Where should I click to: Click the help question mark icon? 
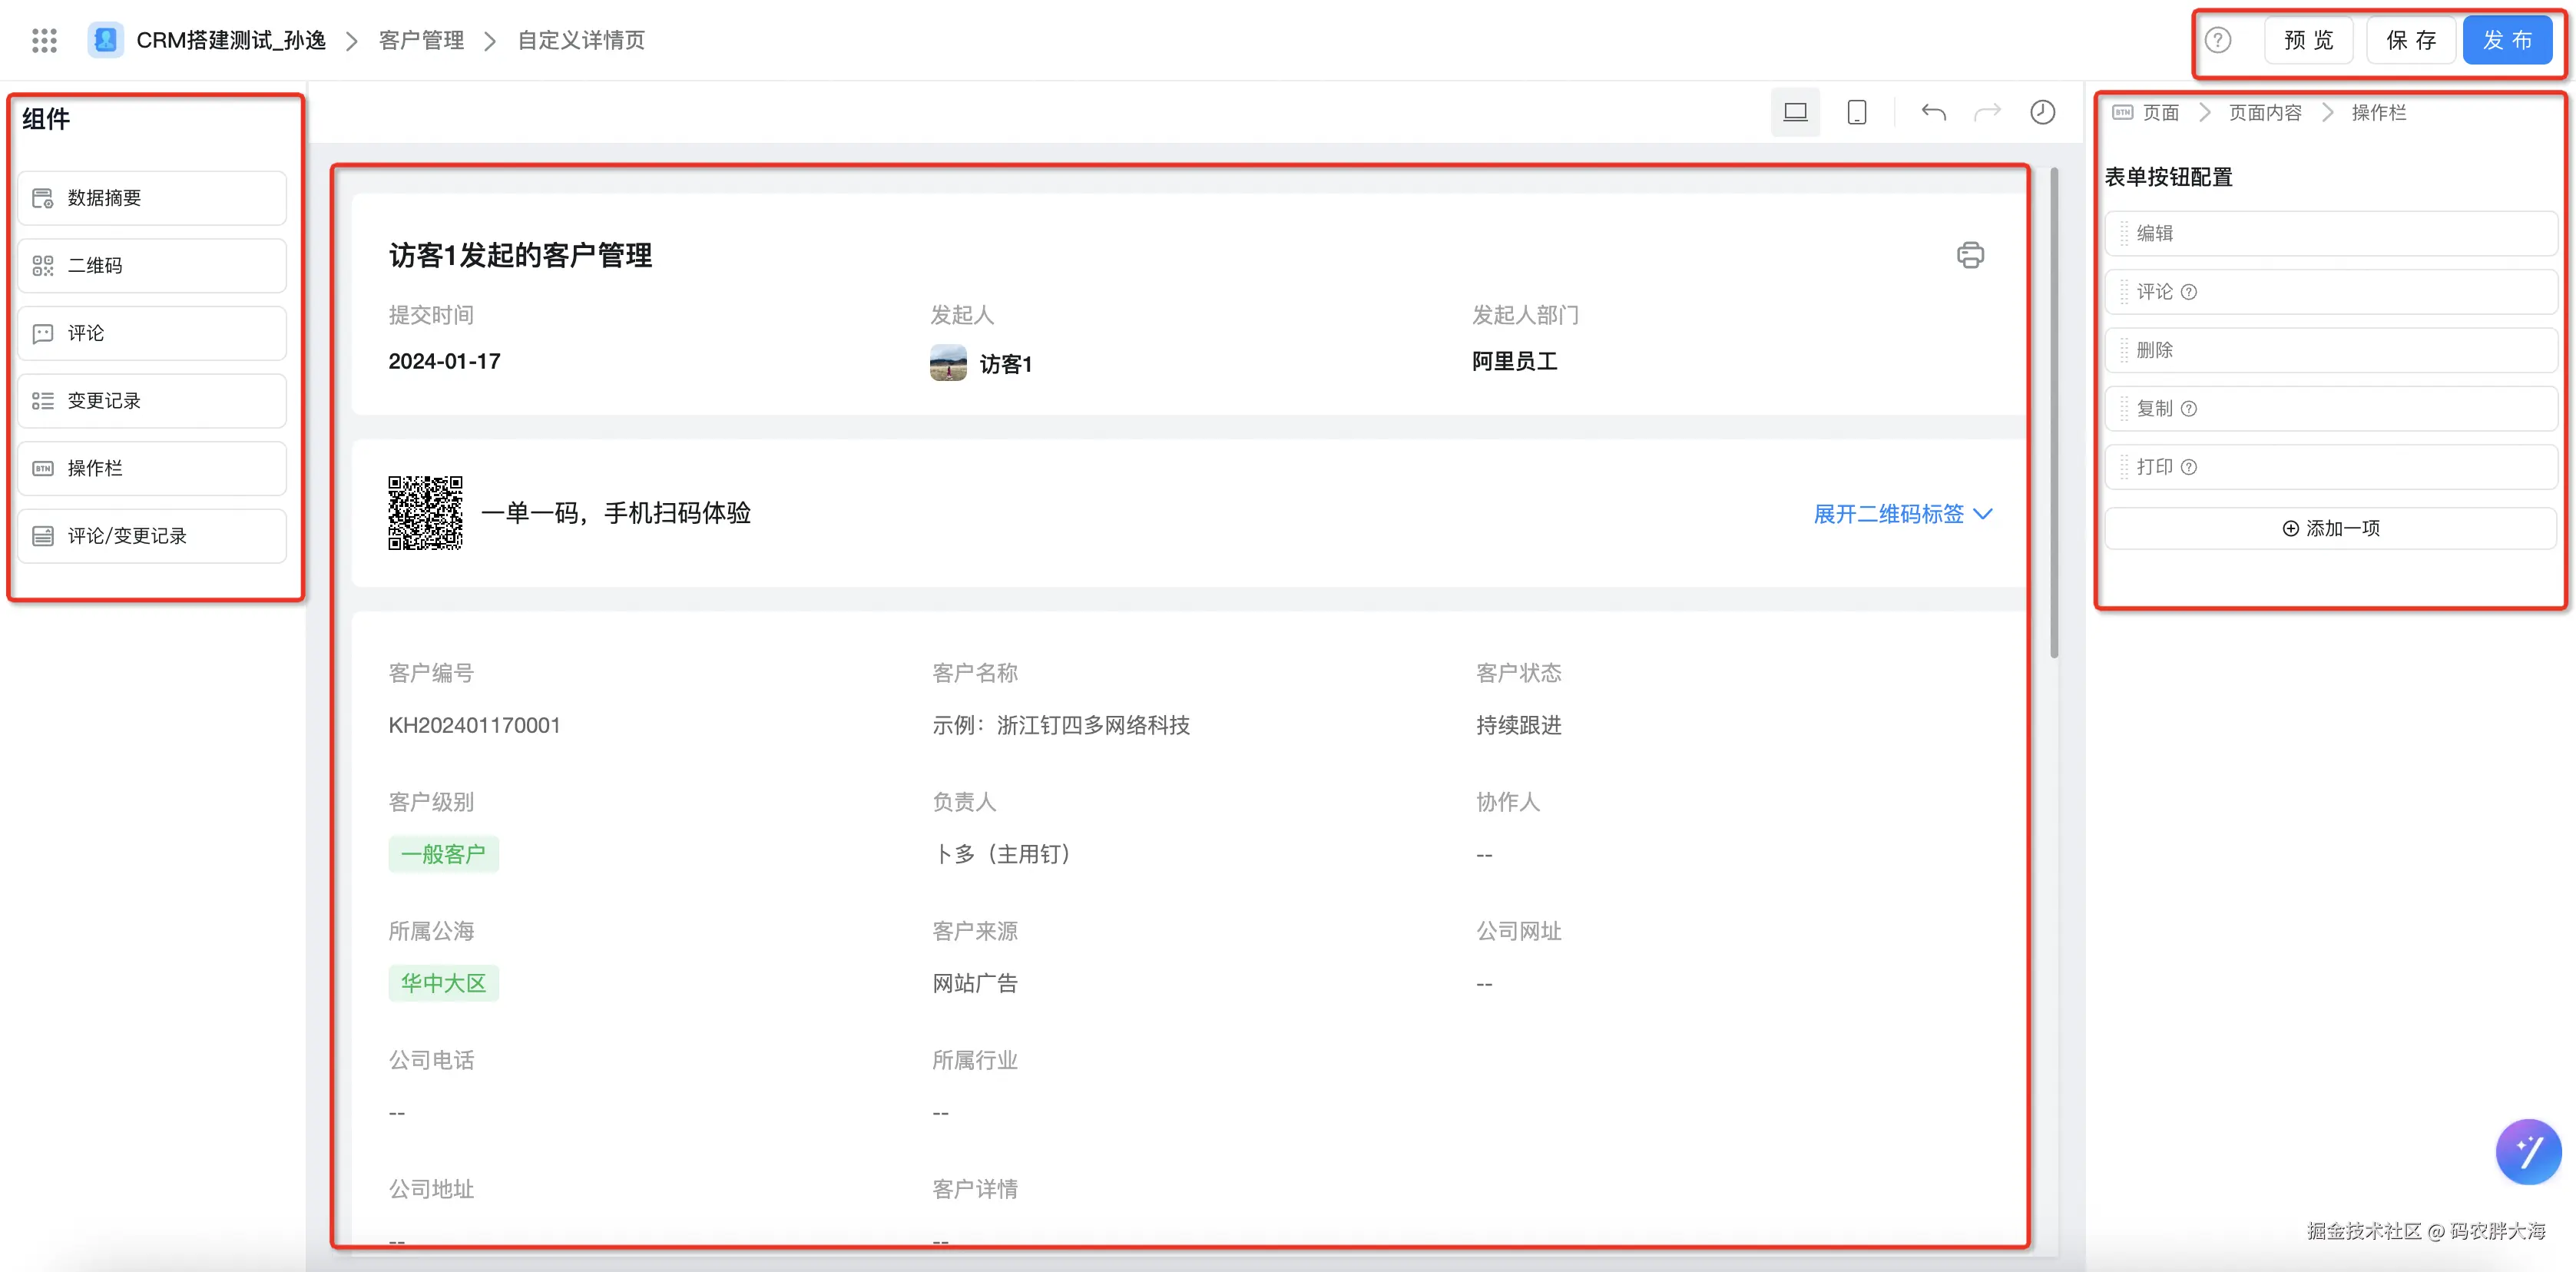coord(2217,40)
